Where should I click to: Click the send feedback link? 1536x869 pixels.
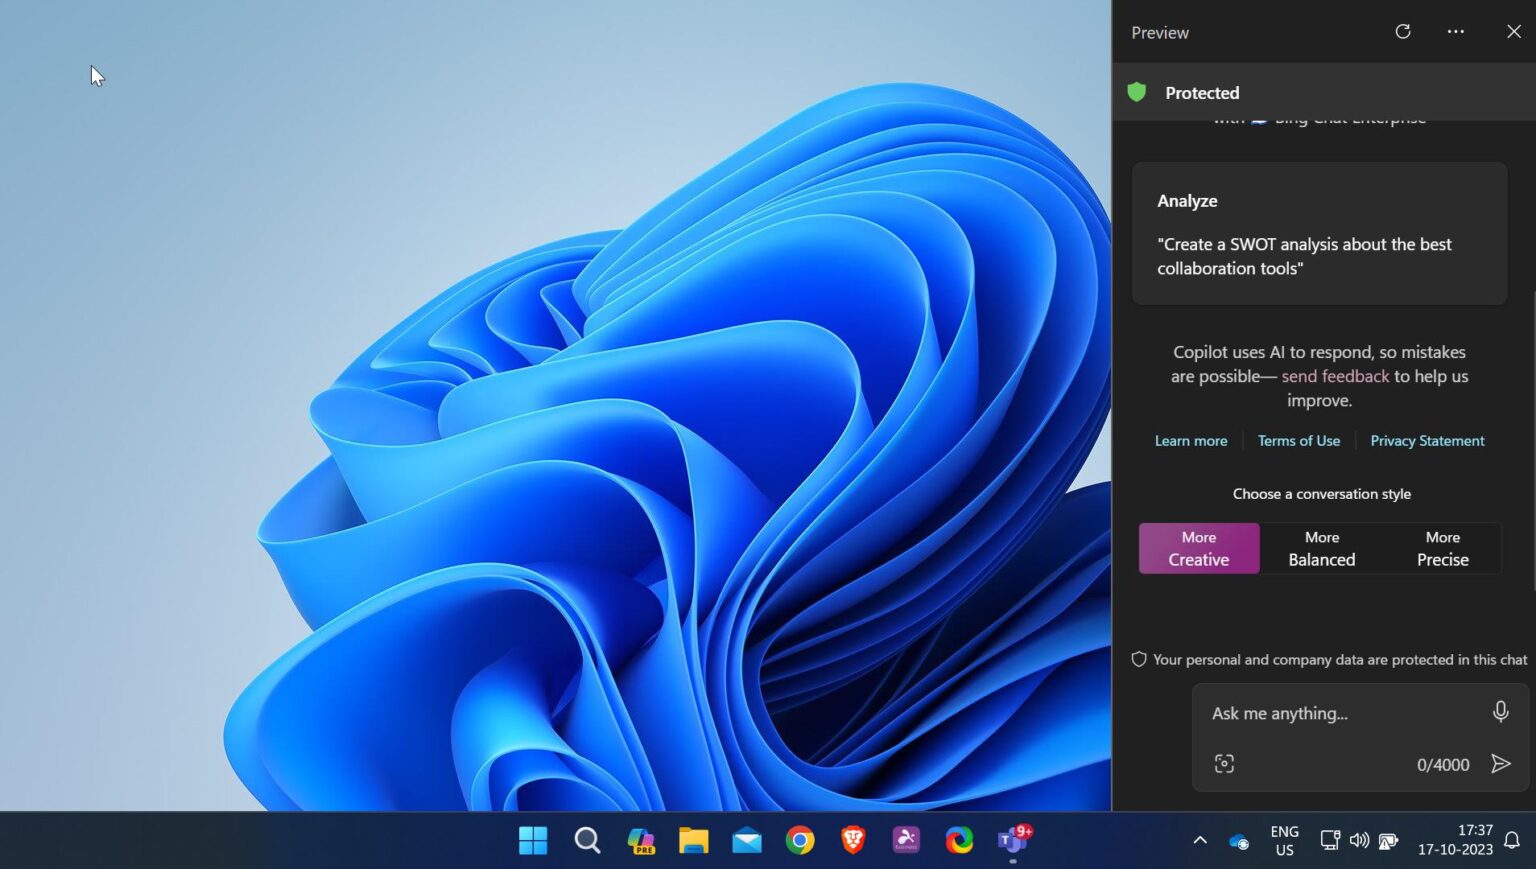tap(1334, 376)
